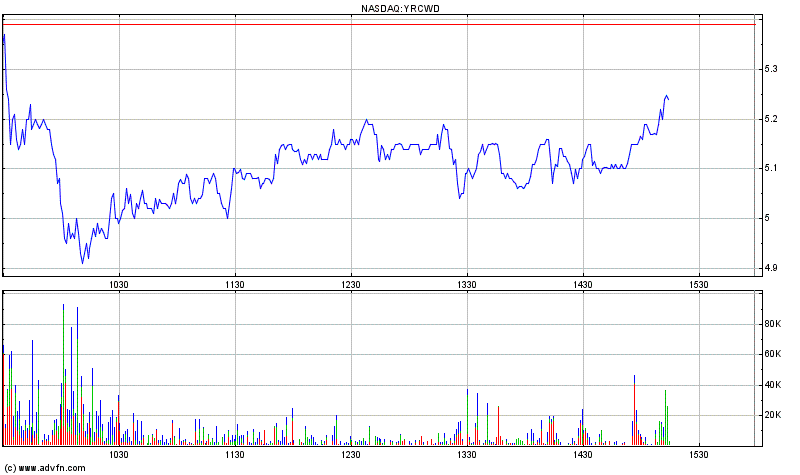Click the red previous-close line on price chart
Image resolution: width=800 pixels, height=475 pixels.
[x=379, y=24]
